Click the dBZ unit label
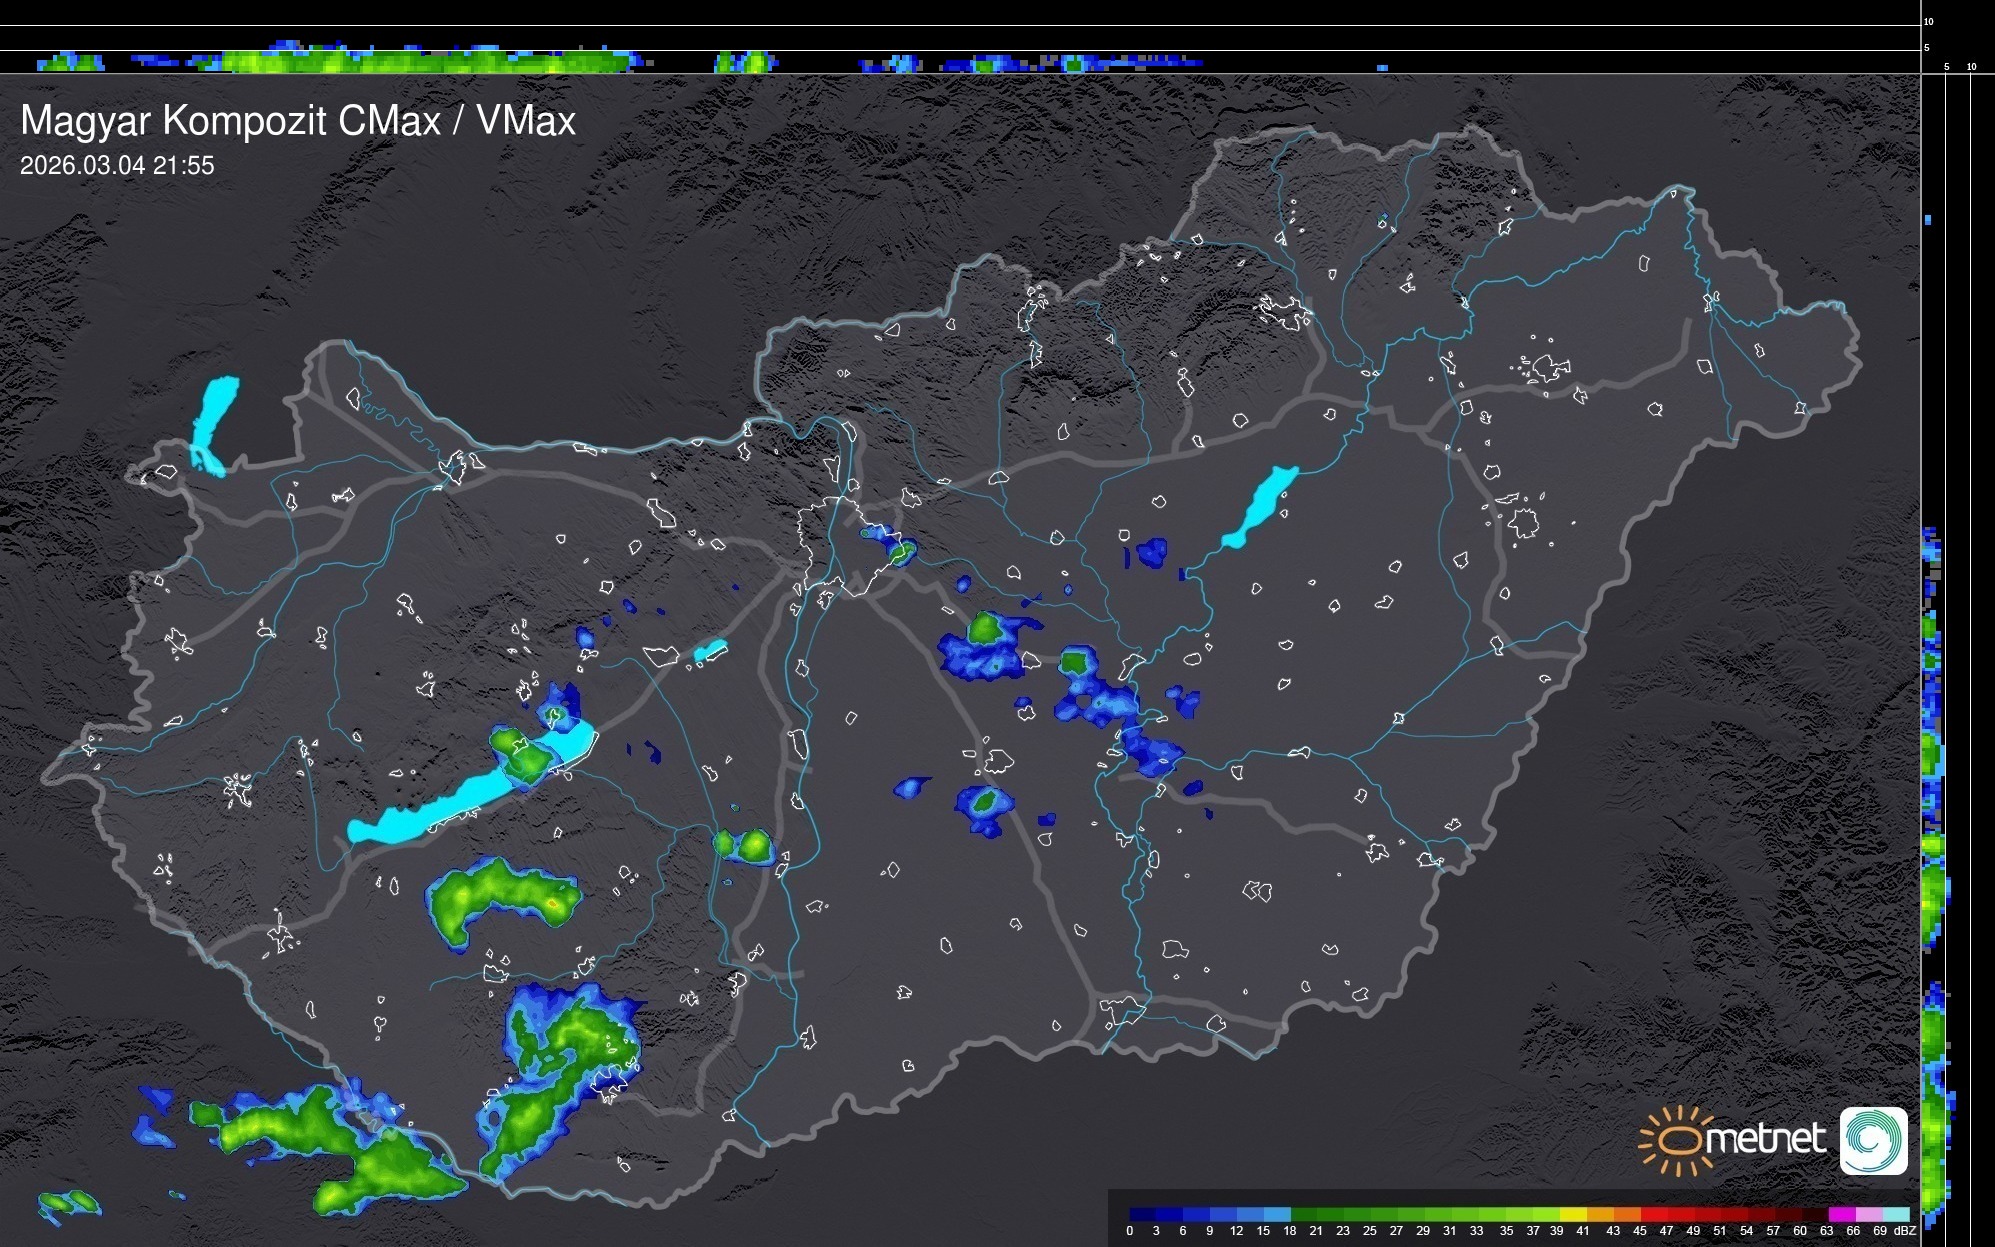 click(1904, 1231)
